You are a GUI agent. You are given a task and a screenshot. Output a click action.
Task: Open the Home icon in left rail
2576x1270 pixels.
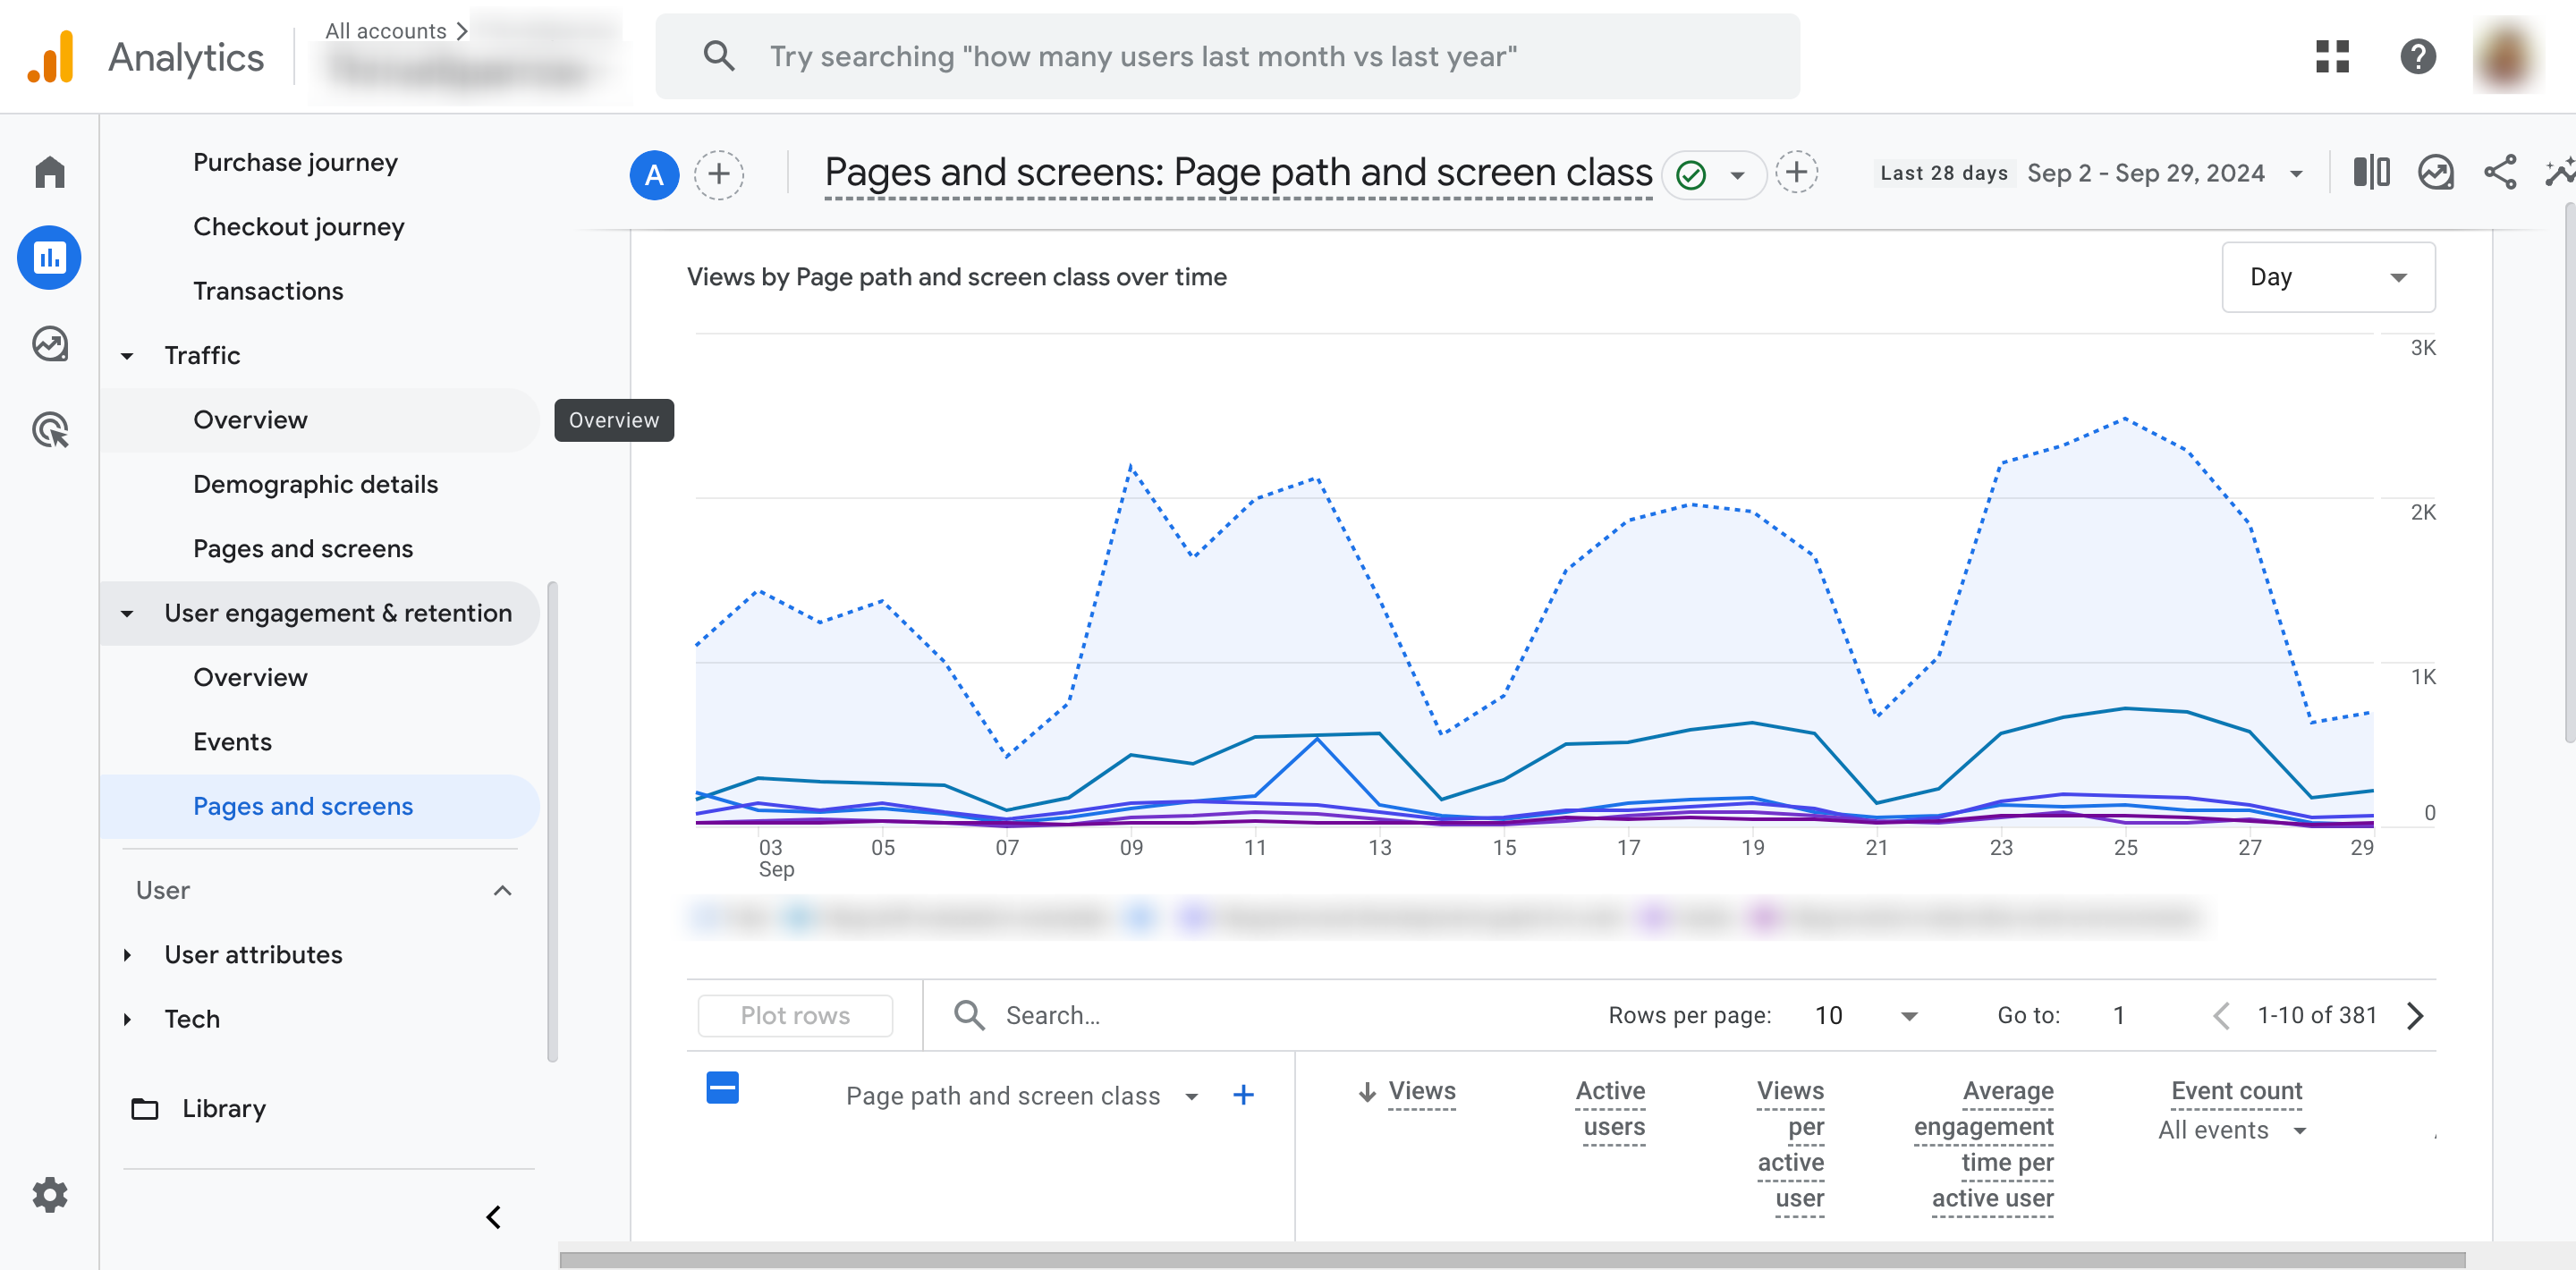coord(49,172)
